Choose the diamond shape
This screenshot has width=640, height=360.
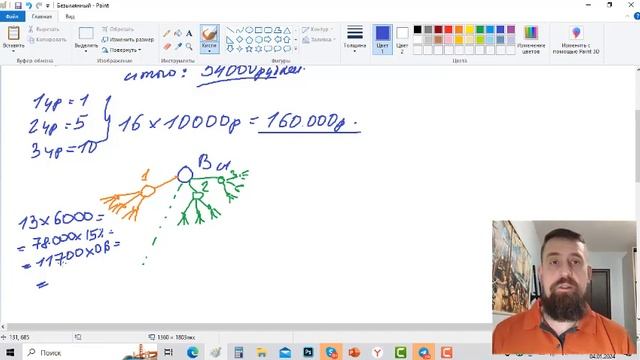point(240,40)
